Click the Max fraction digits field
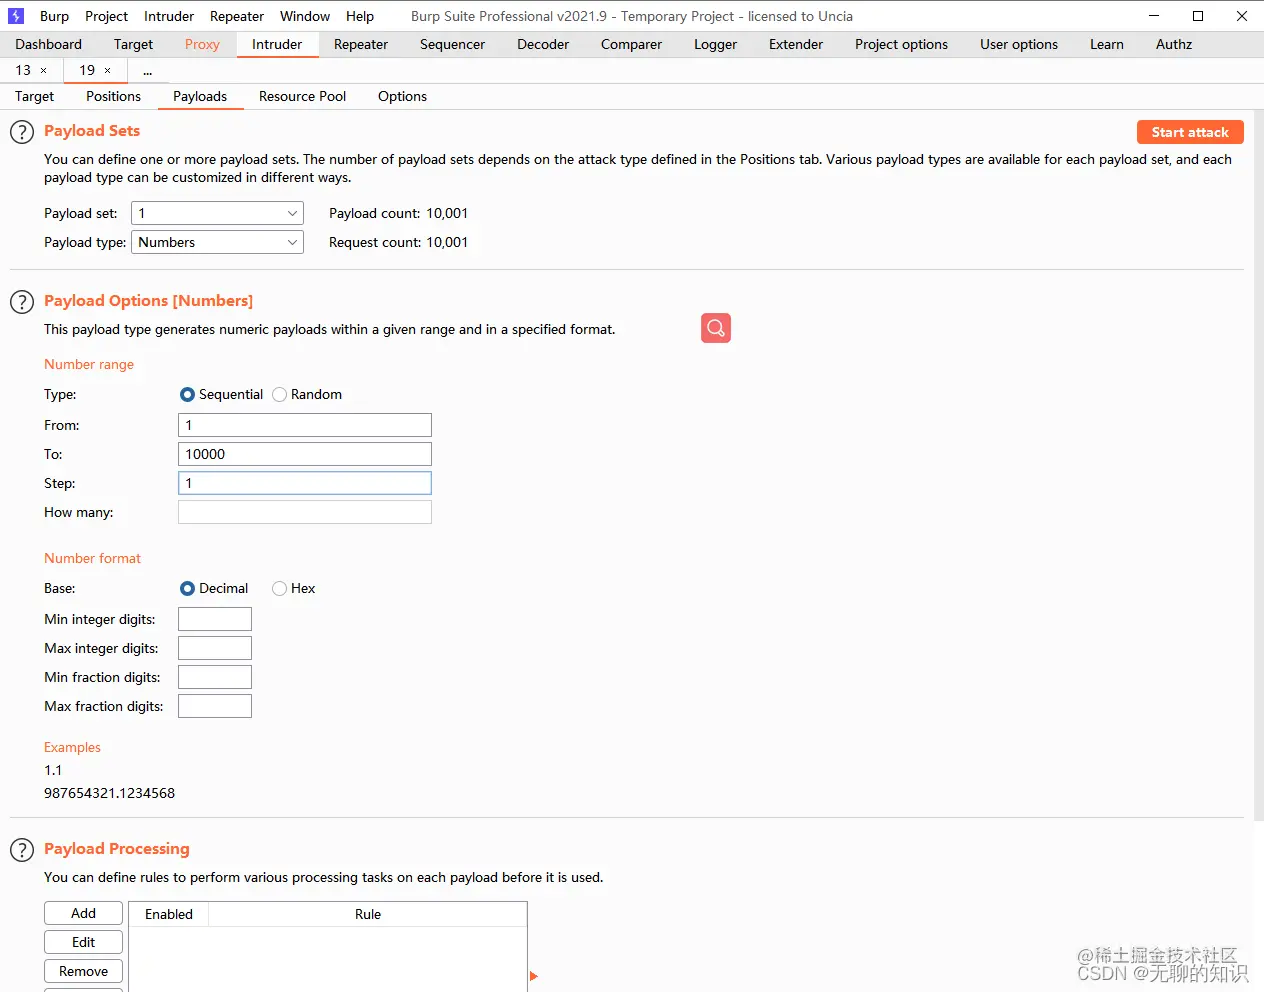 (x=215, y=706)
